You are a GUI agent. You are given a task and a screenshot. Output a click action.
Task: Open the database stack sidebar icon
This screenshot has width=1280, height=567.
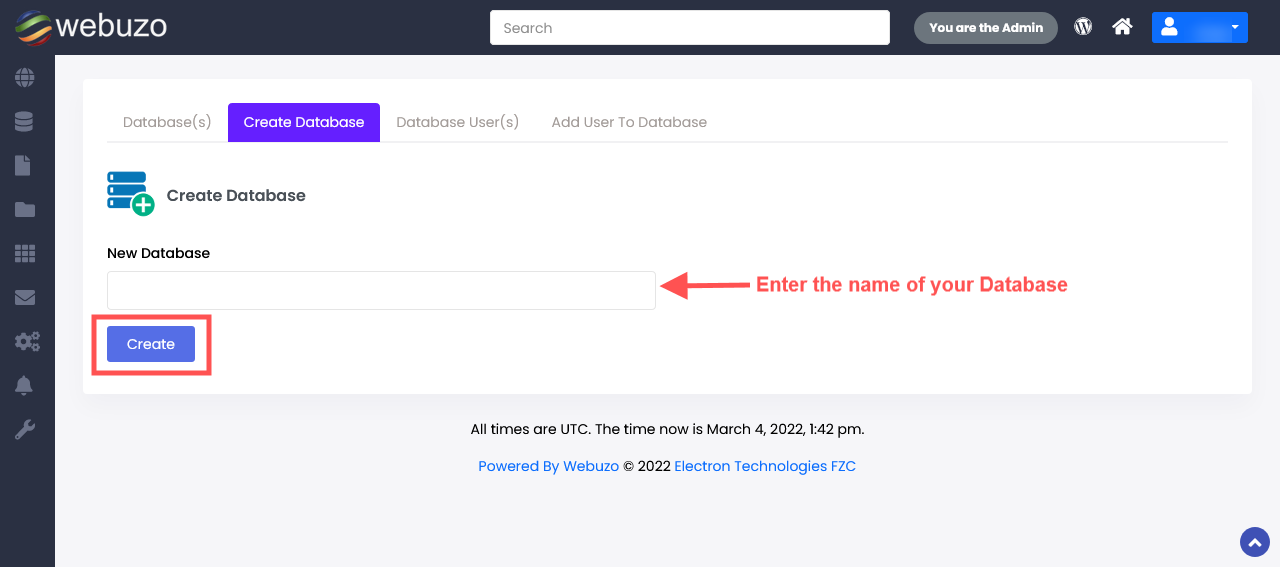click(25, 122)
